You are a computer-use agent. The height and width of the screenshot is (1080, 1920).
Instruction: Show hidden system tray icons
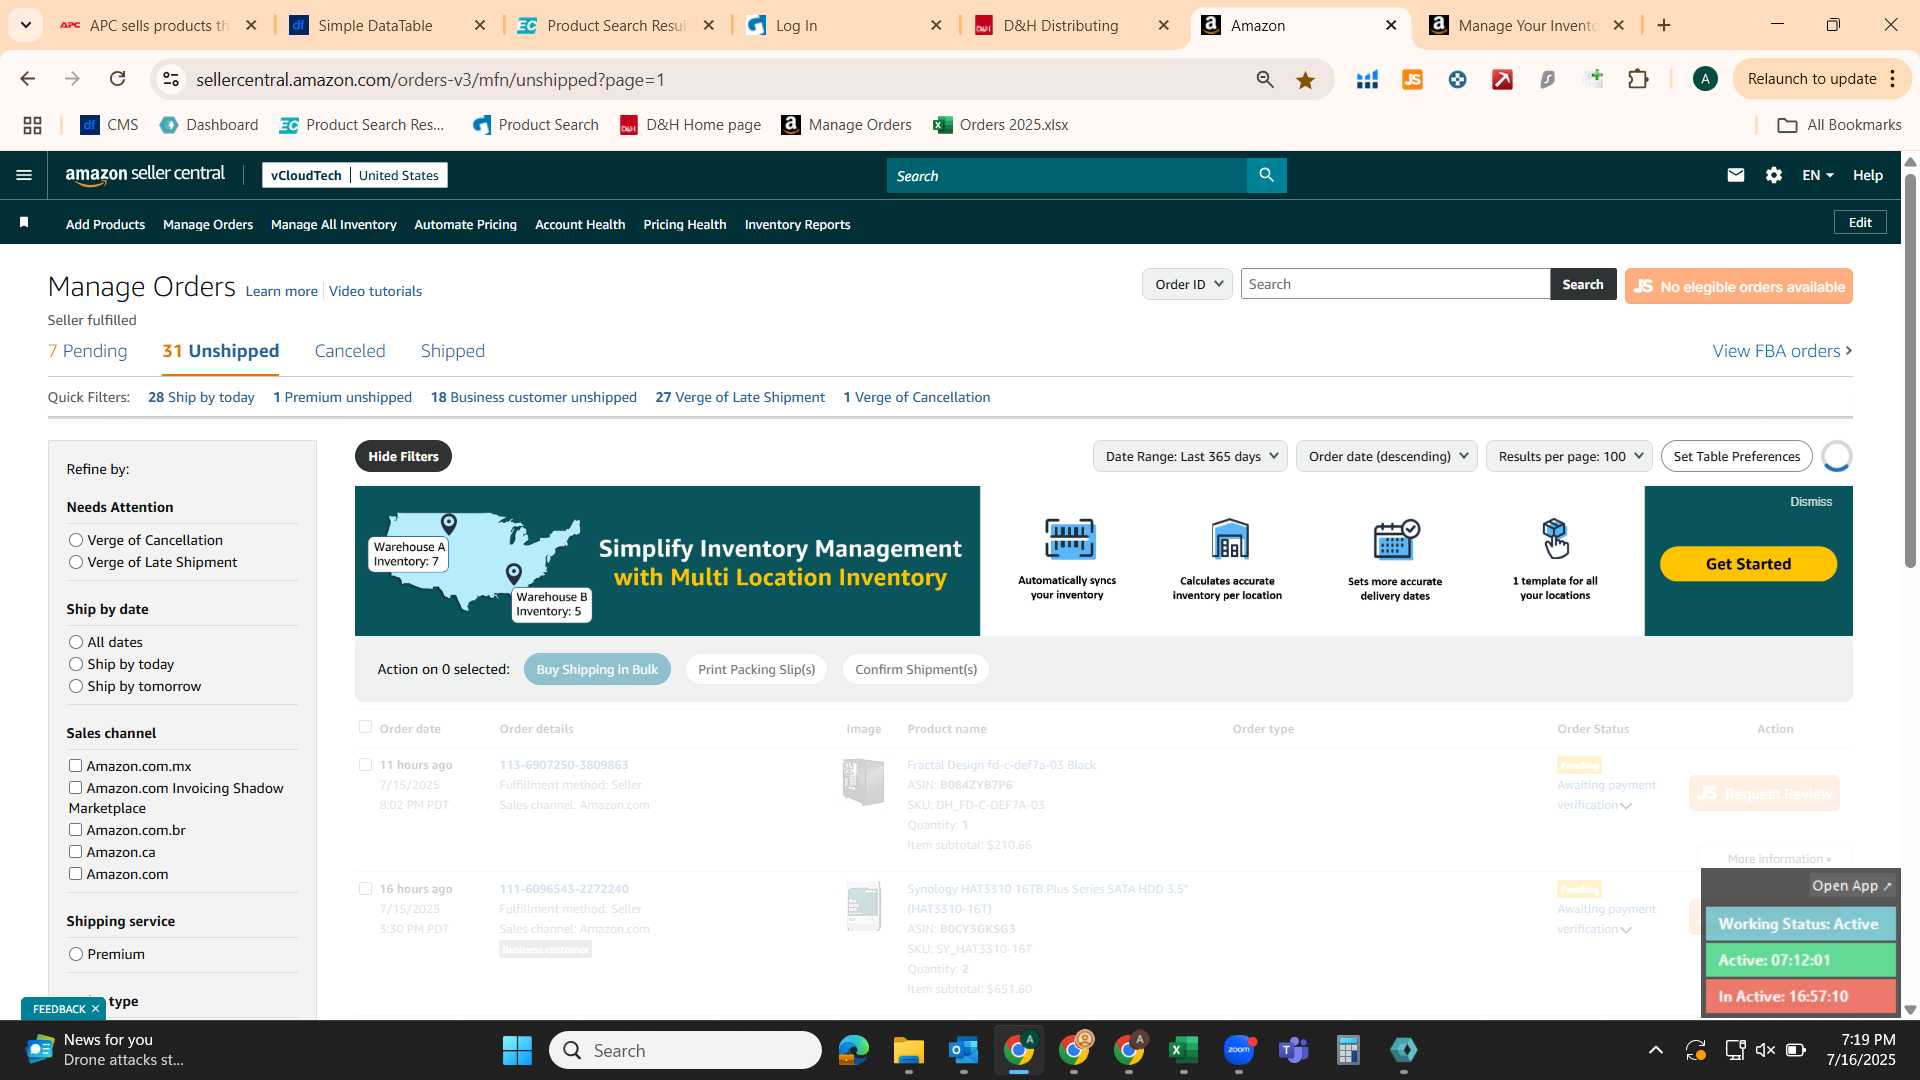(x=1655, y=1050)
